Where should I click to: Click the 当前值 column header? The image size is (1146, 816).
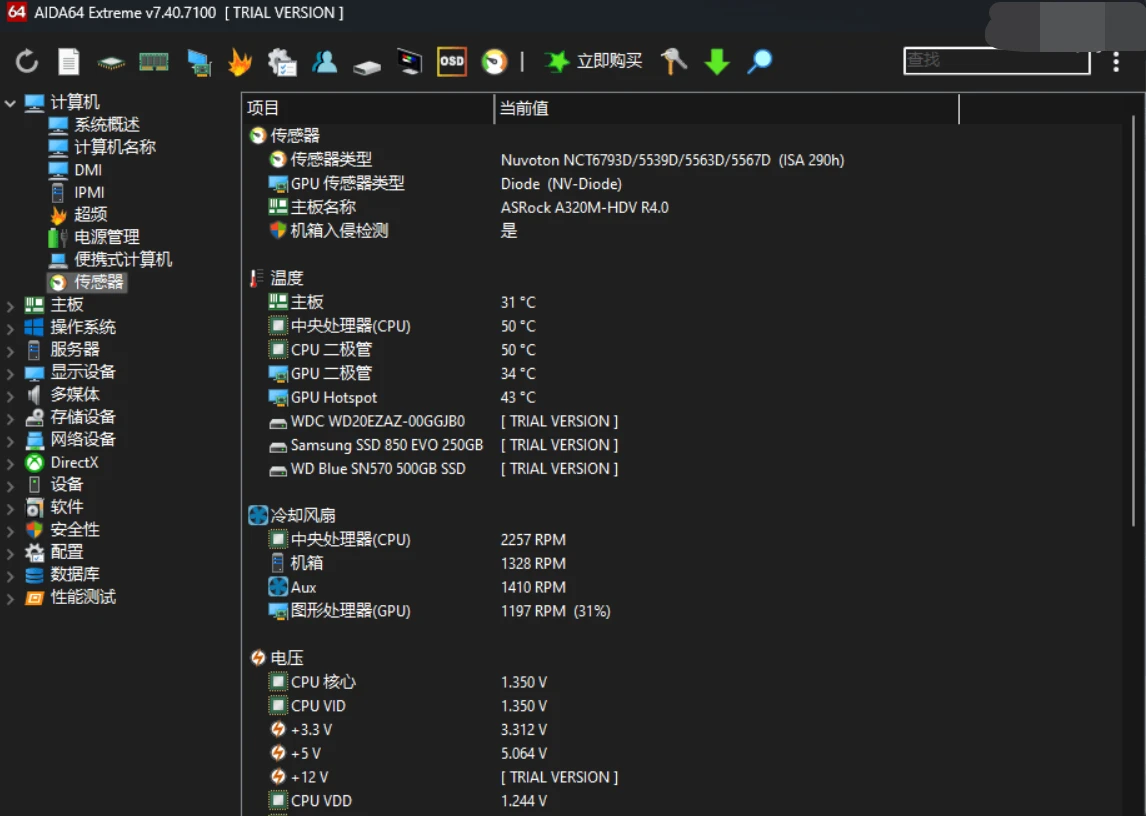pos(726,108)
